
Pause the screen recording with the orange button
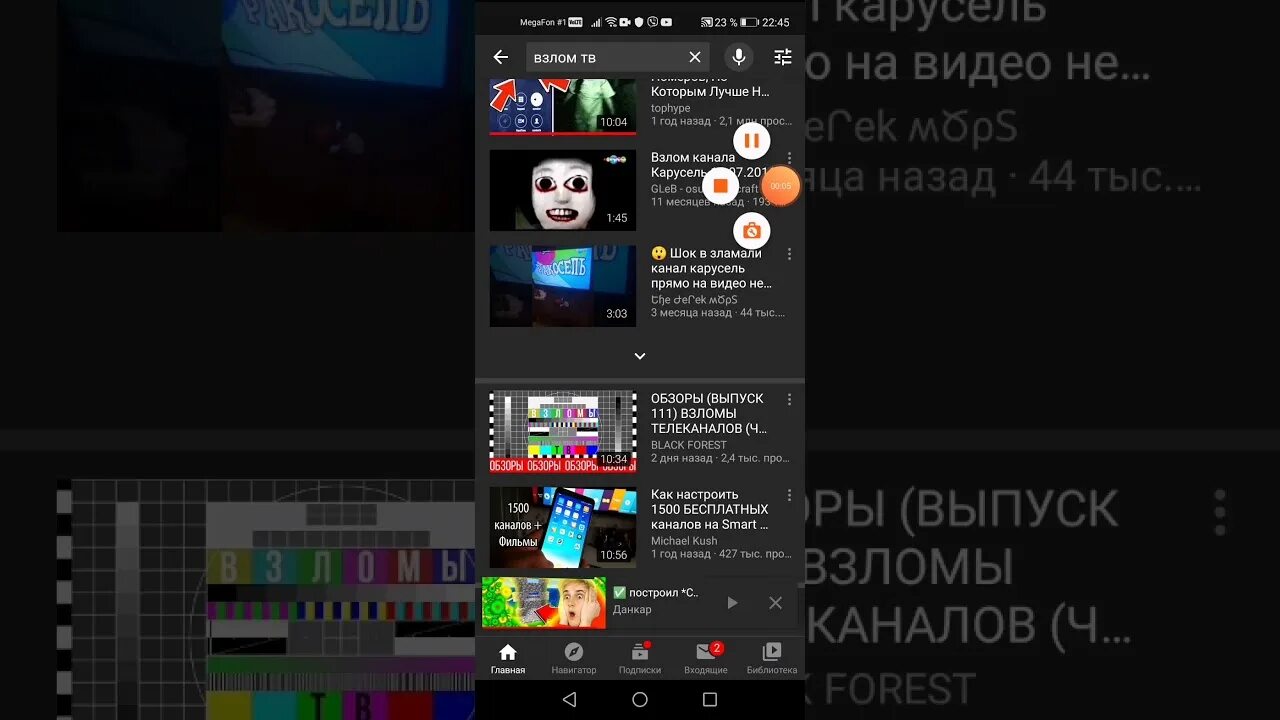[752, 141]
